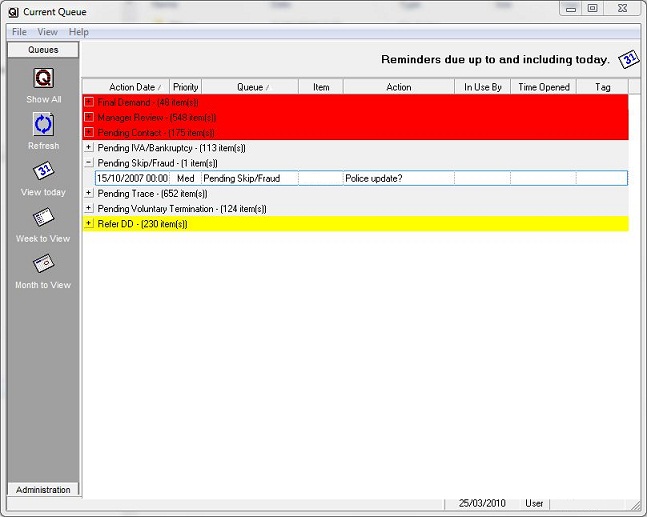
Task: Click the Show All queue icon
Action: (43, 79)
